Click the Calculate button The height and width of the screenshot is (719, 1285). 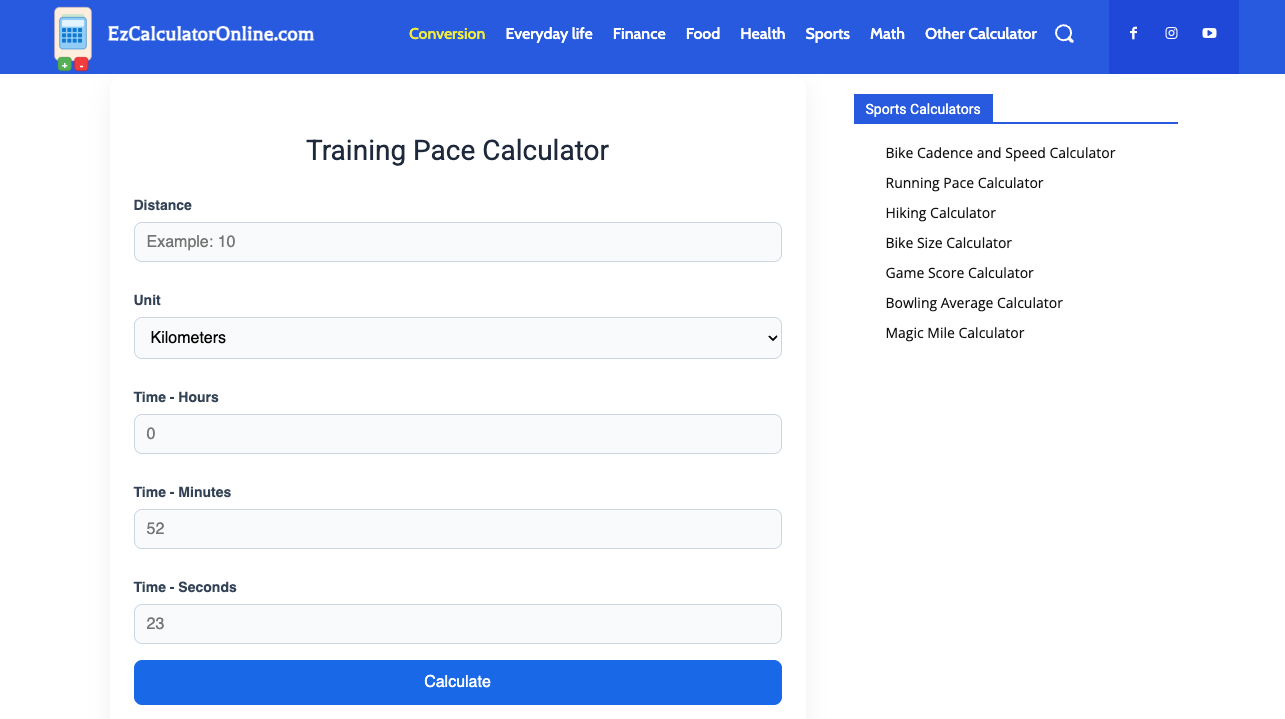(457, 682)
